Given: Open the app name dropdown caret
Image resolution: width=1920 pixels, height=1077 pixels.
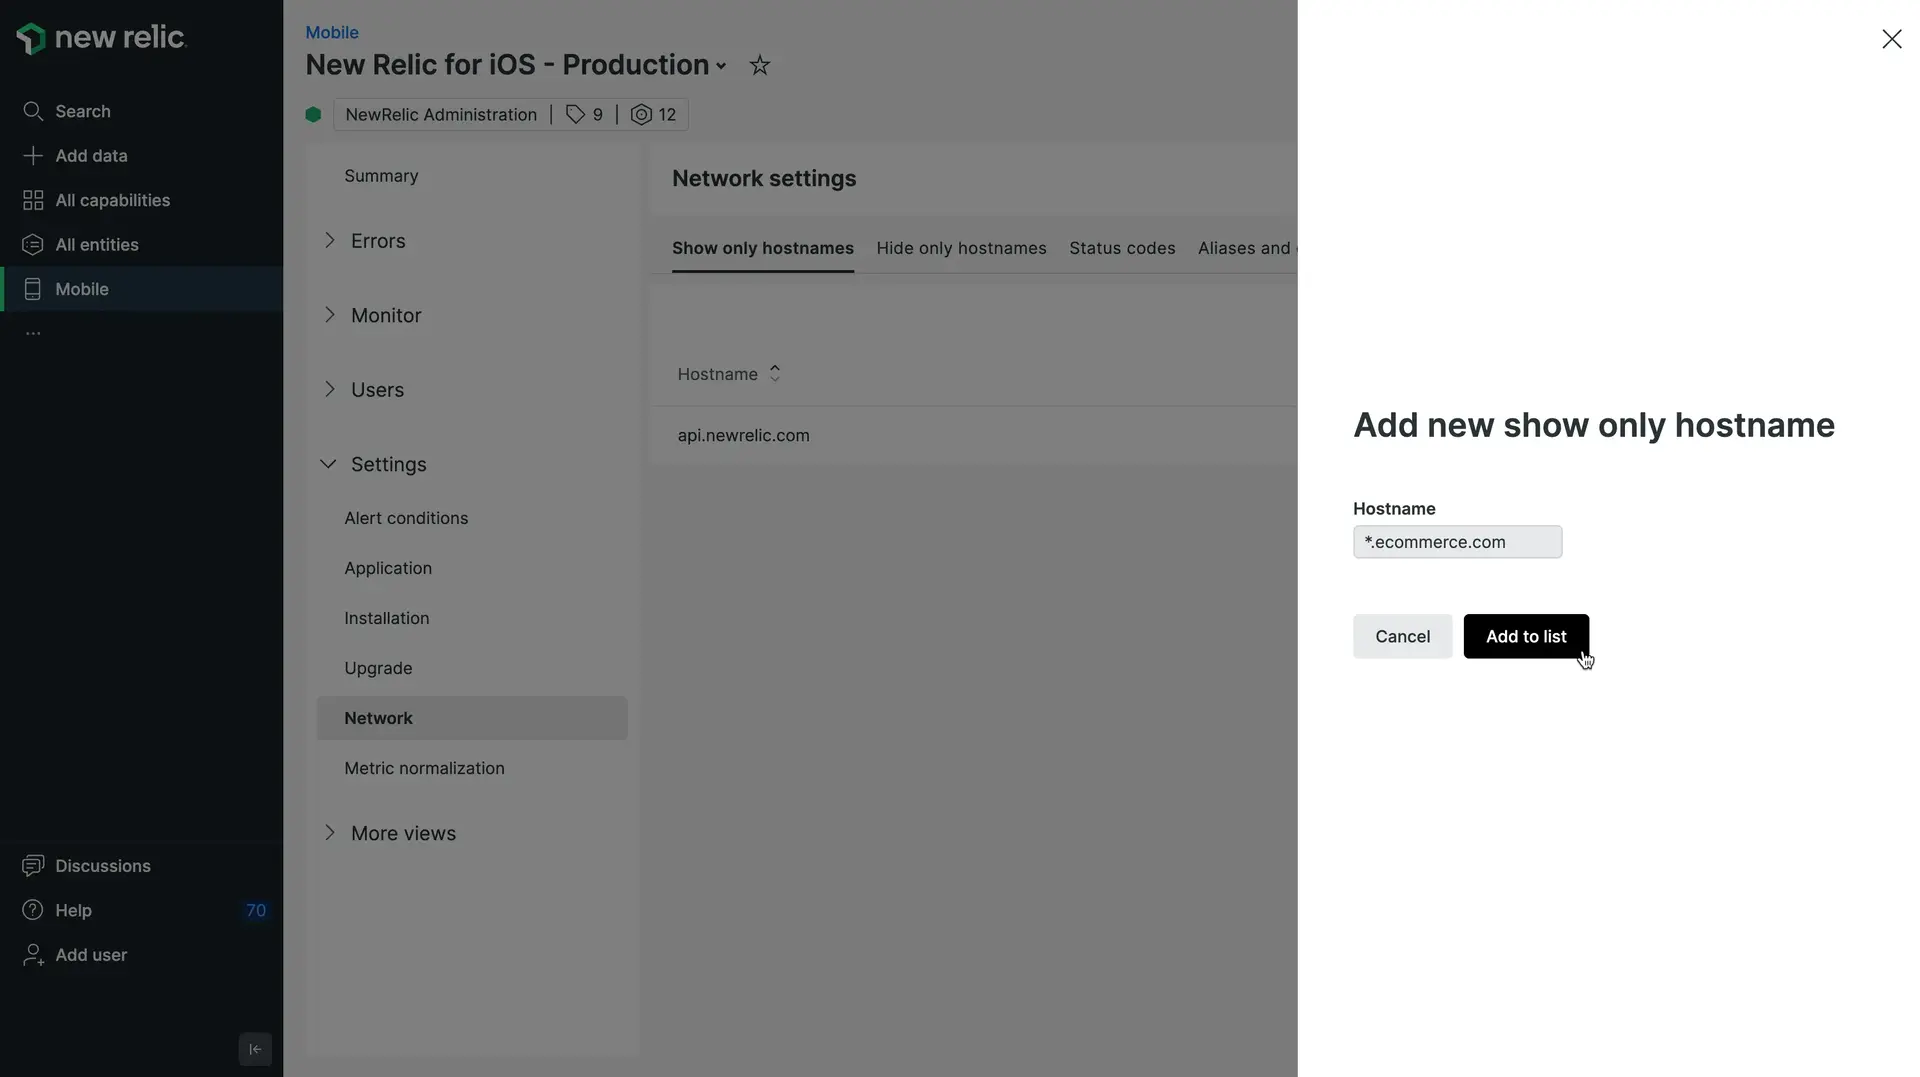Looking at the screenshot, I should tap(721, 66).
